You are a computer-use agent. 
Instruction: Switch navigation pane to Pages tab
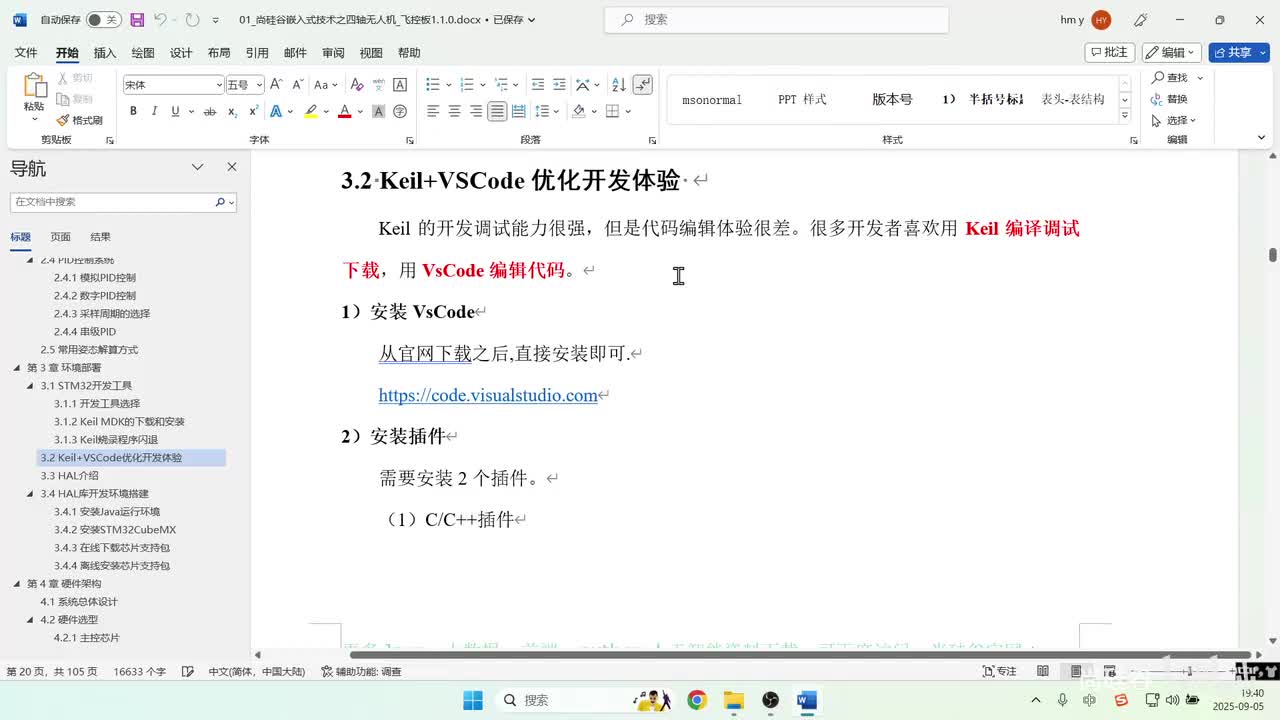click(61, 237)
